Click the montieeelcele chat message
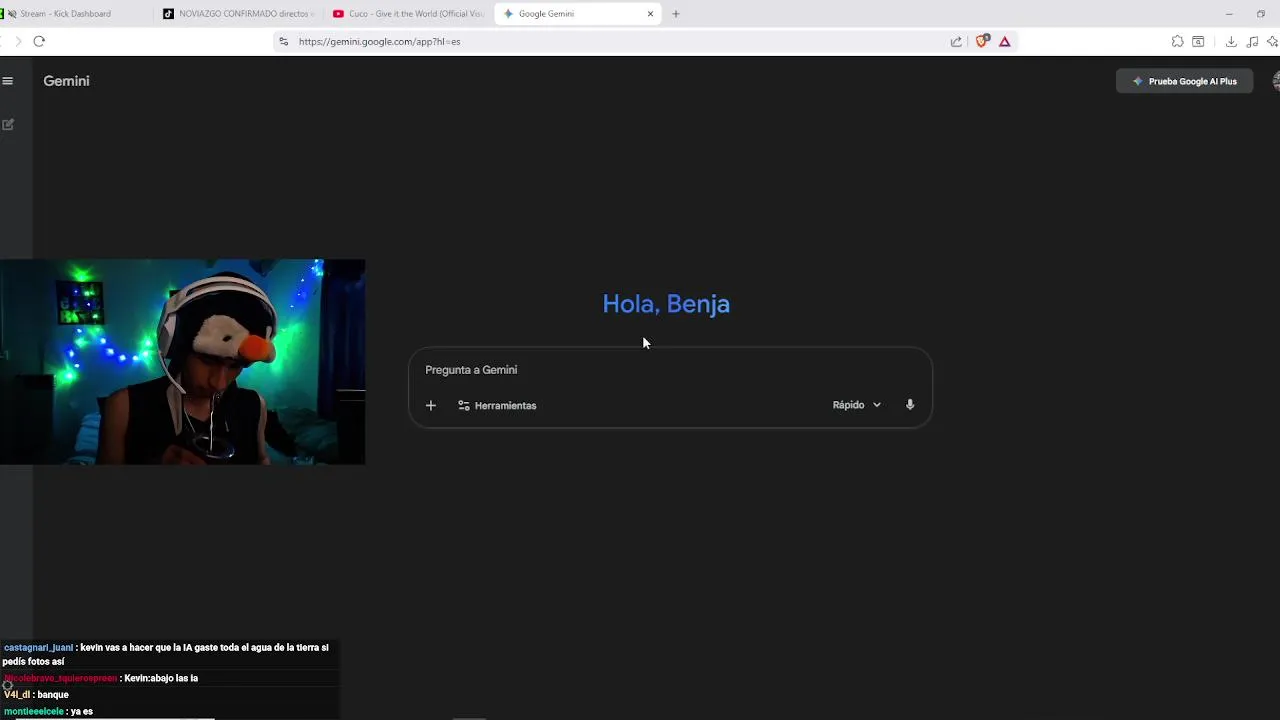This screenshot has width=1280, height=720. 48,712
